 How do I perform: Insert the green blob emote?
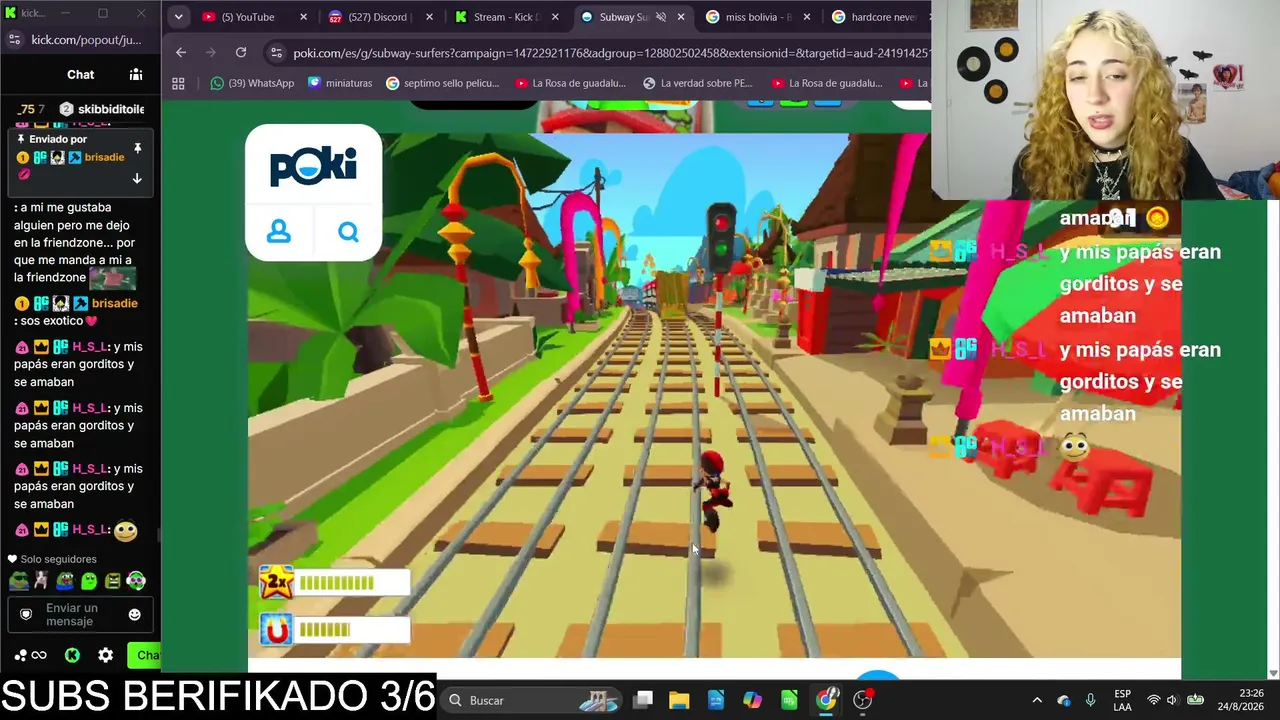point(88,580)
